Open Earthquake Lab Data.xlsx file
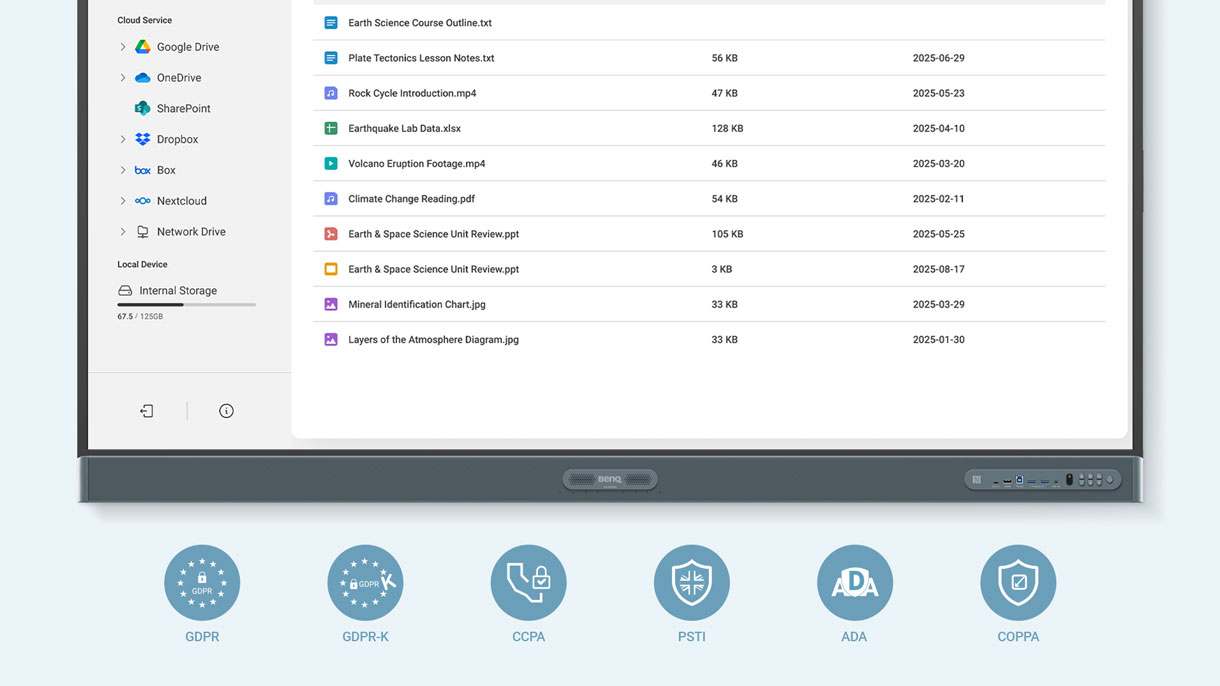Screen dimensions: 1220x686 (404, 129)
